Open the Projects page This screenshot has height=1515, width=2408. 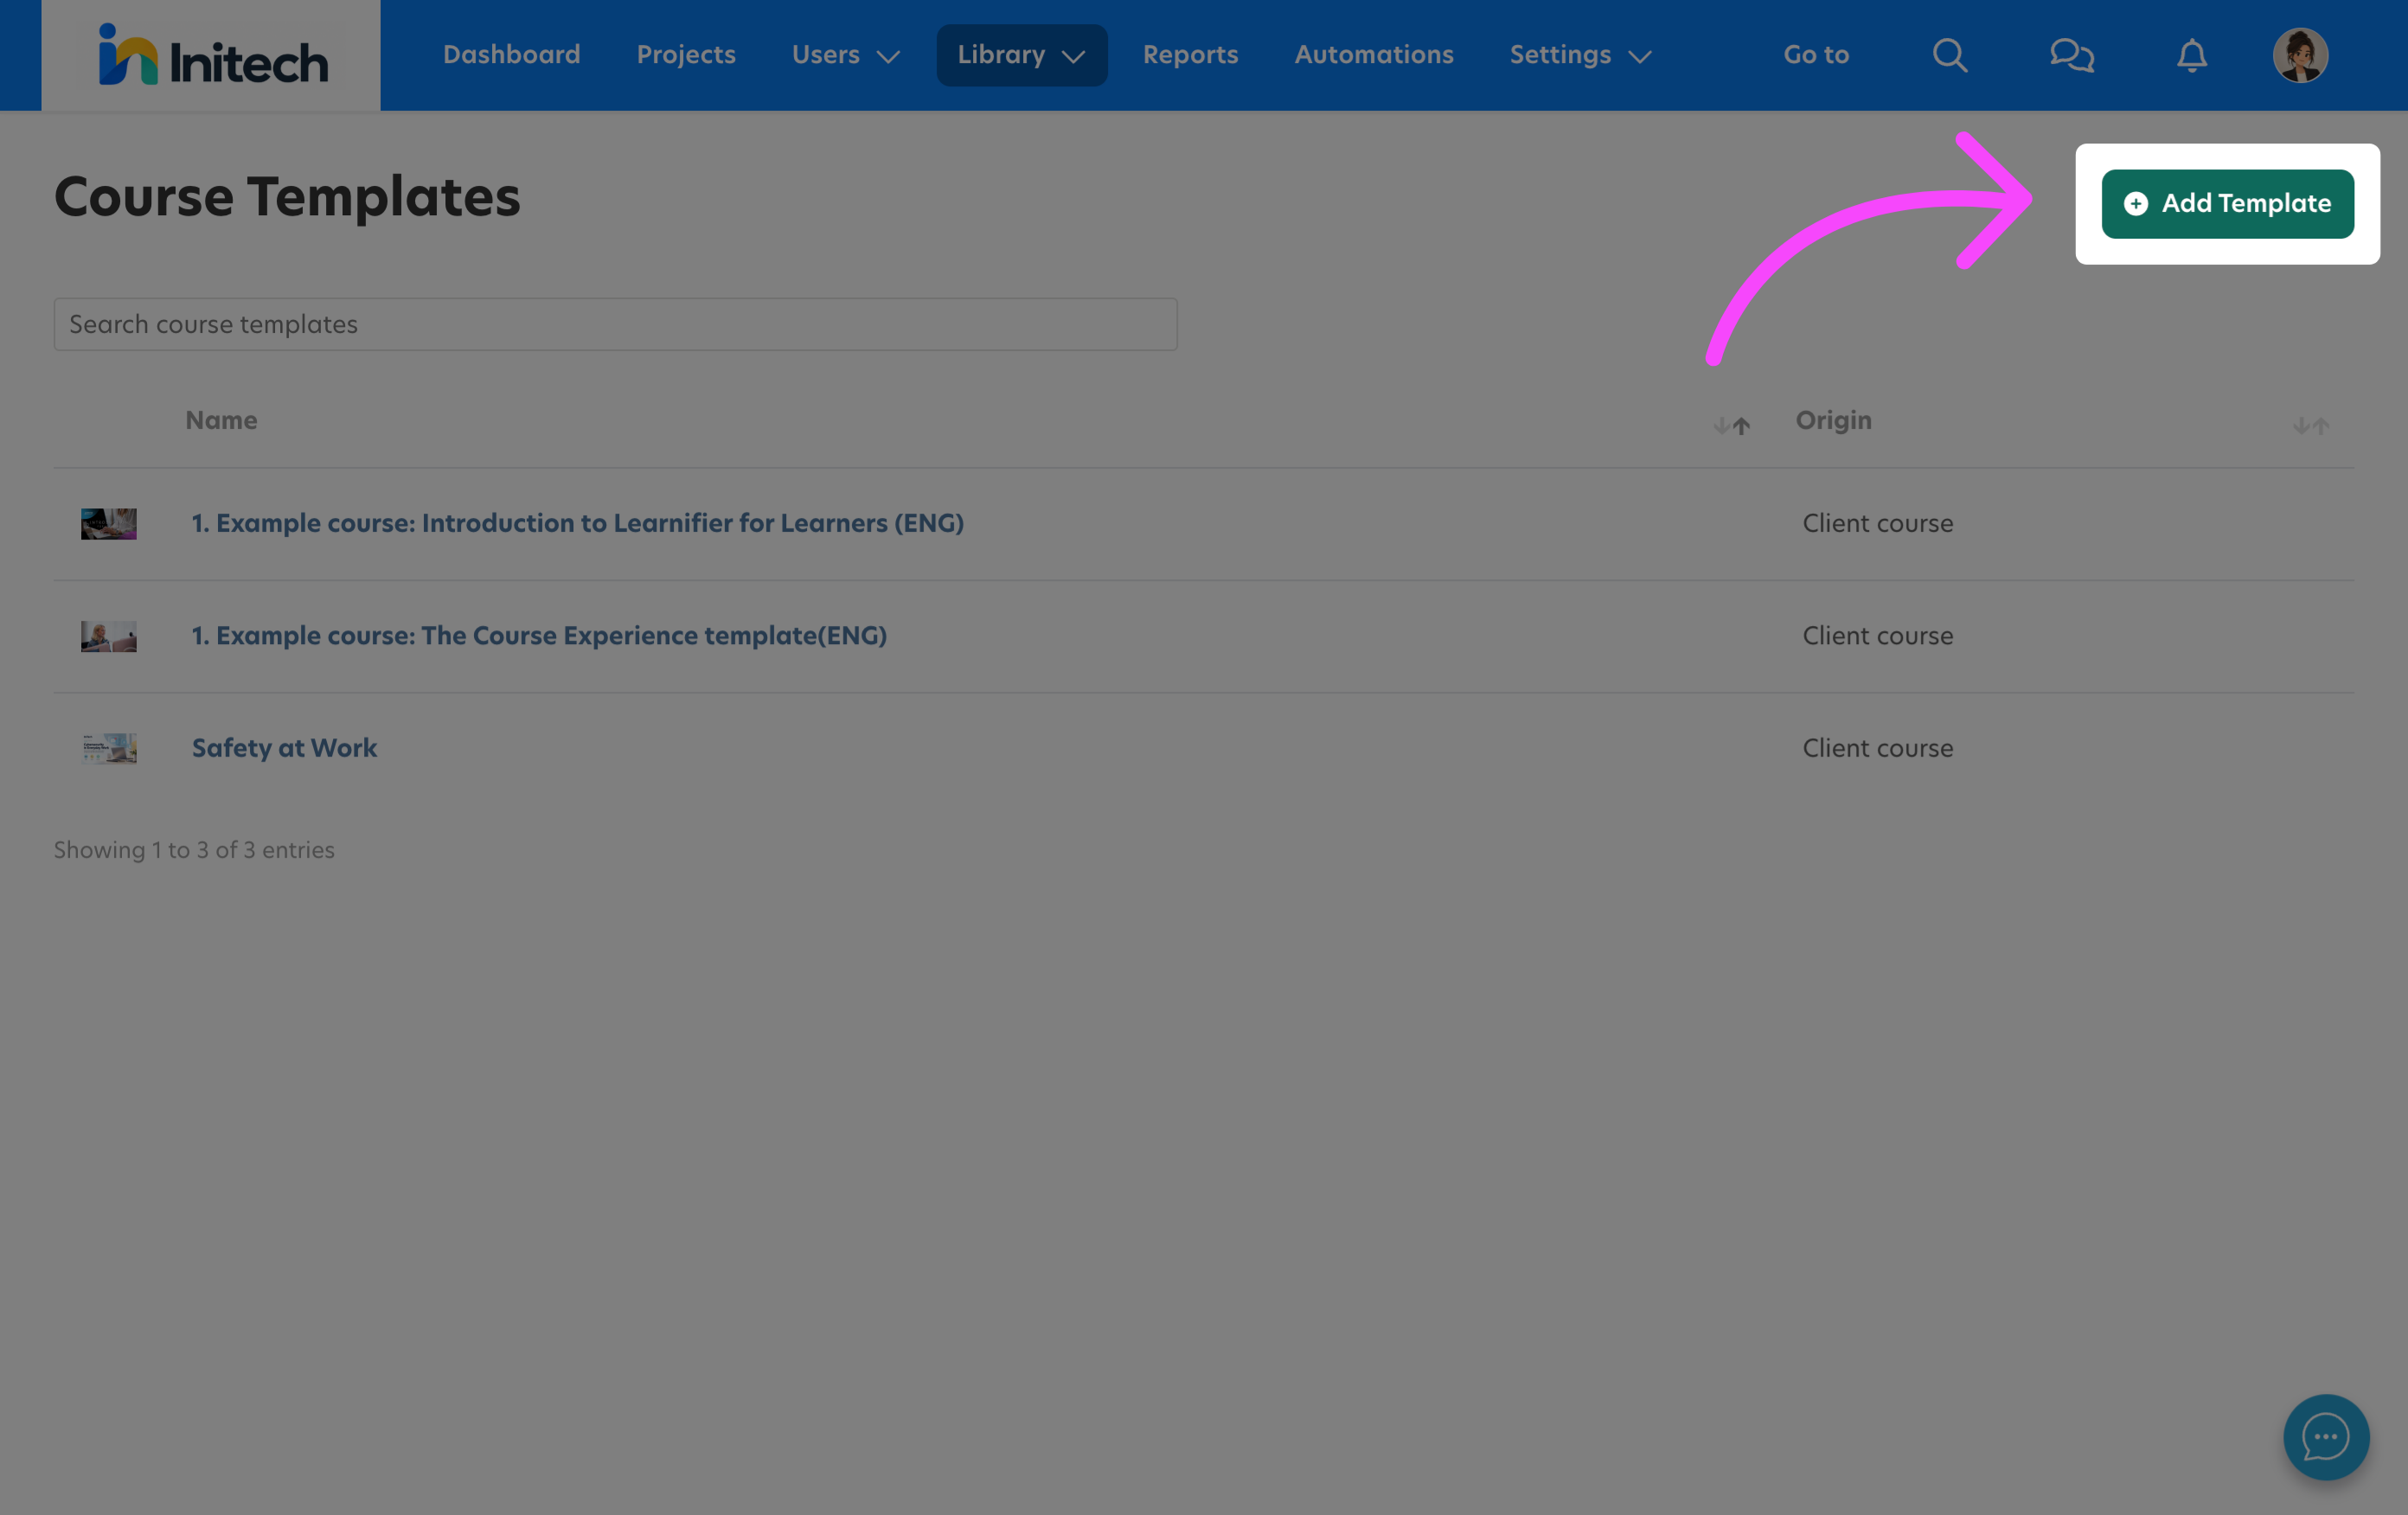[x=686, y=55]
